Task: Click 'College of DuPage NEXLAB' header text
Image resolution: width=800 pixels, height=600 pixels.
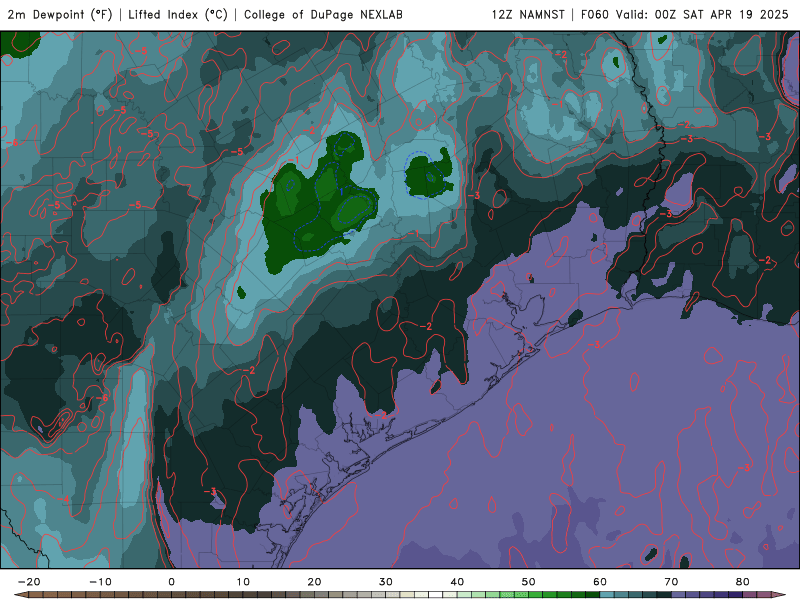Action: point(323,14)
